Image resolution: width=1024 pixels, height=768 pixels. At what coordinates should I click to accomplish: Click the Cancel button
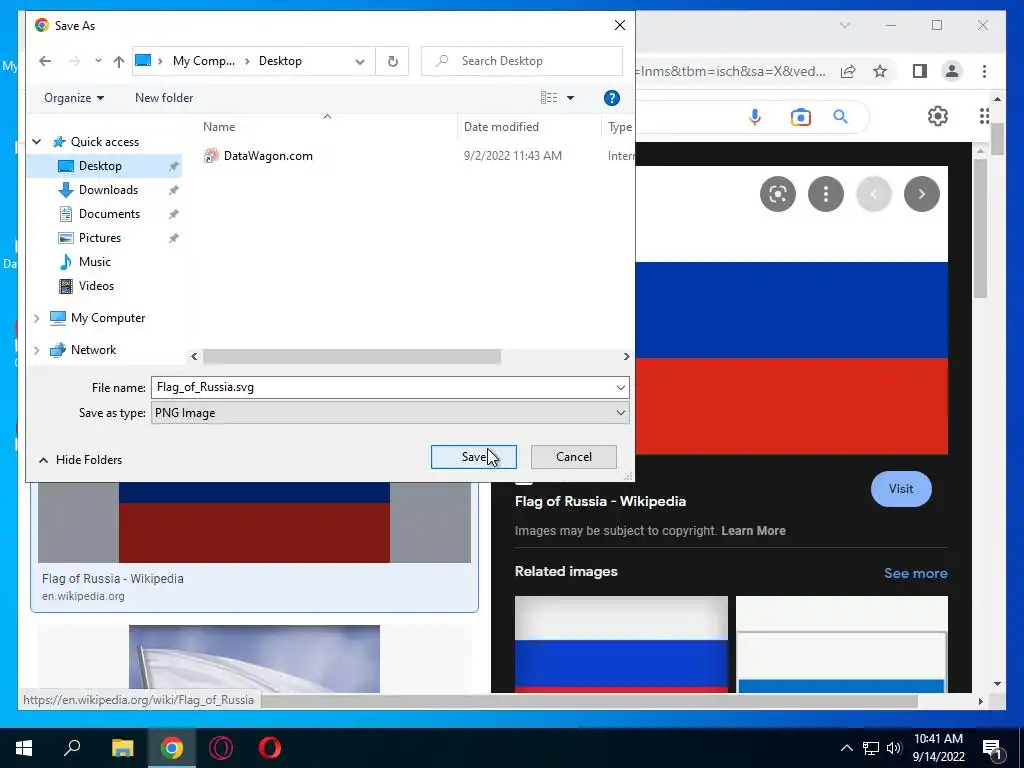[x=573, y=457]
